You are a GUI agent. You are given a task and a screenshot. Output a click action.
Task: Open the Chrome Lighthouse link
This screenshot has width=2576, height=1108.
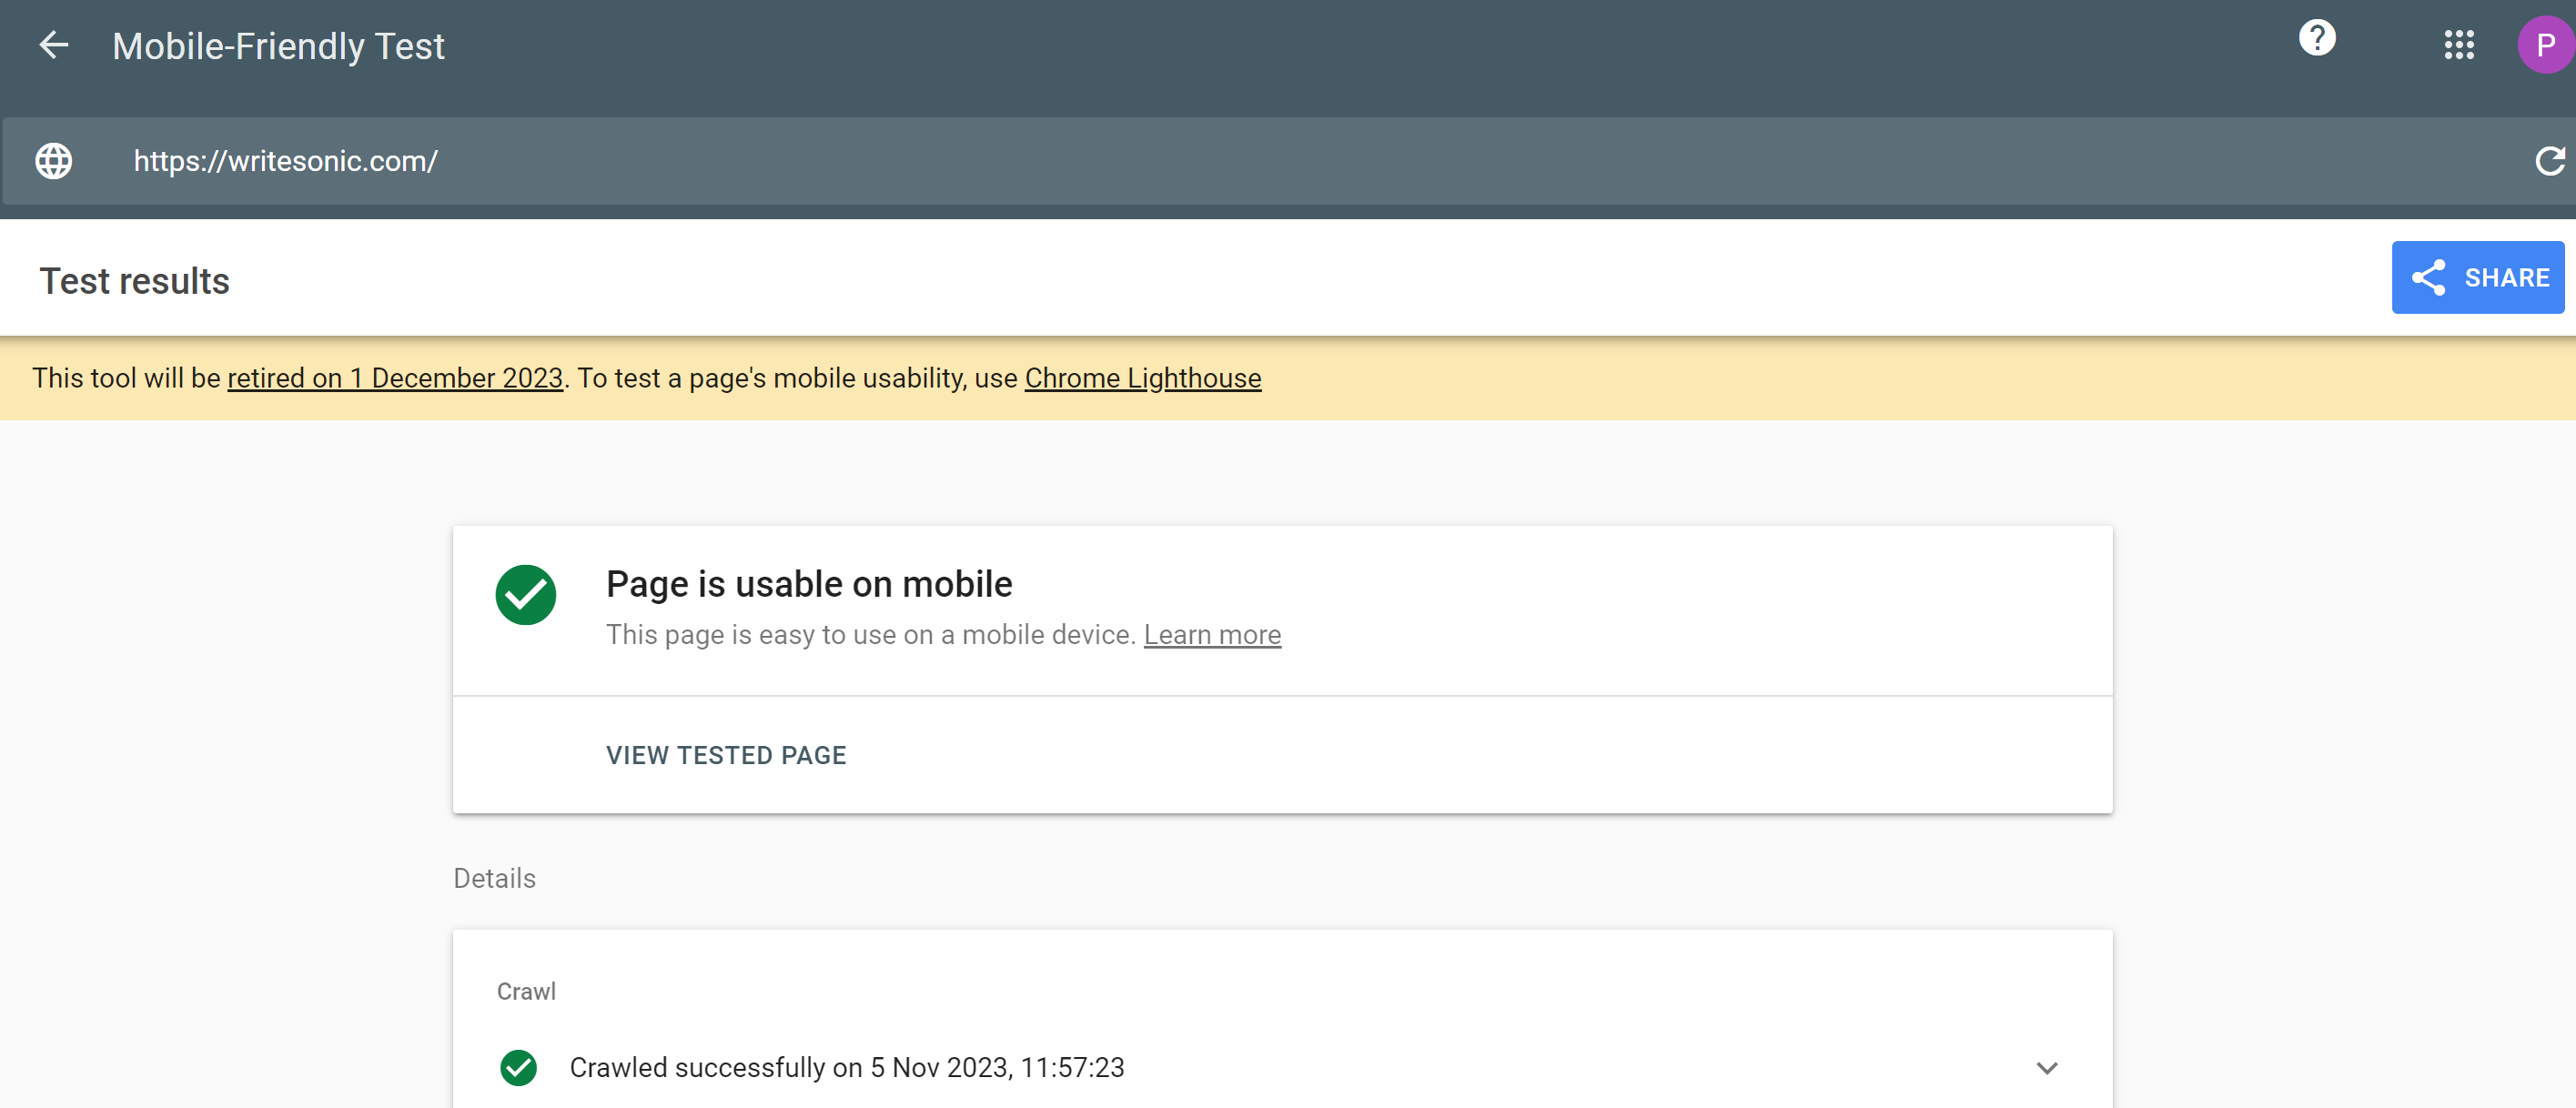[1142, 378]
